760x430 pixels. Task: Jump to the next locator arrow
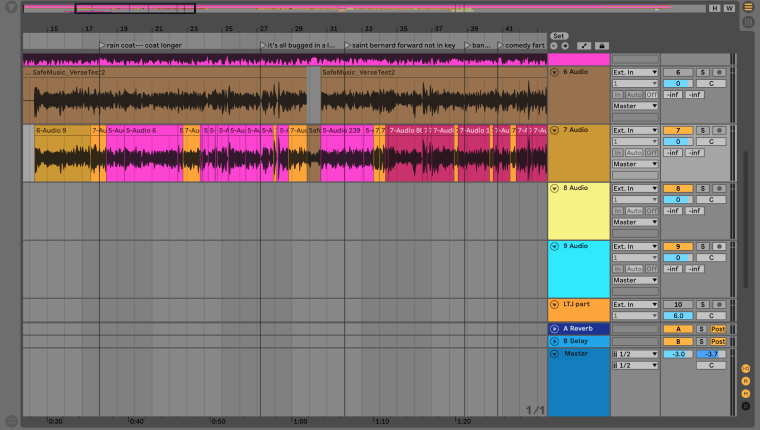[x=565, y=46]
